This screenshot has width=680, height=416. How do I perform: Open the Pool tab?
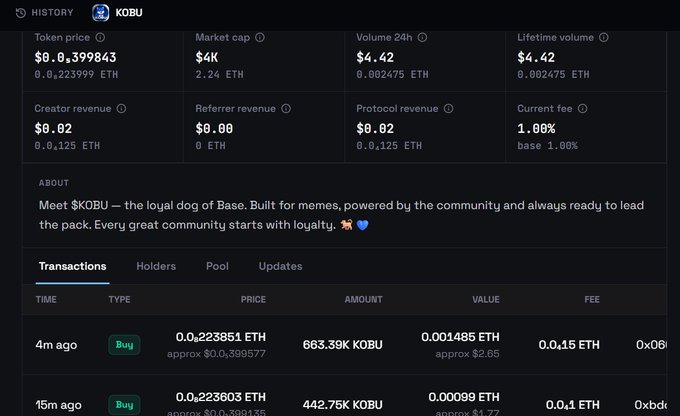tap(217, 266)
